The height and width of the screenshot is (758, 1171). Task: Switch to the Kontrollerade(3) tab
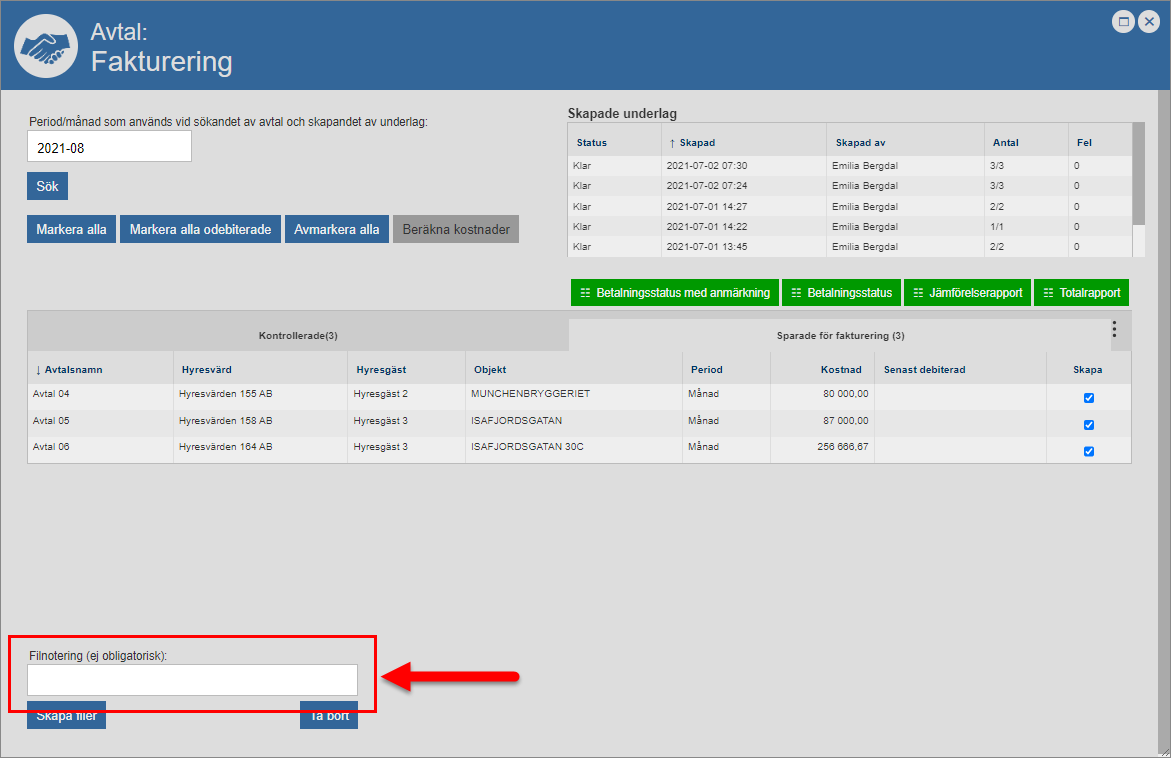[x=298, y=336]
